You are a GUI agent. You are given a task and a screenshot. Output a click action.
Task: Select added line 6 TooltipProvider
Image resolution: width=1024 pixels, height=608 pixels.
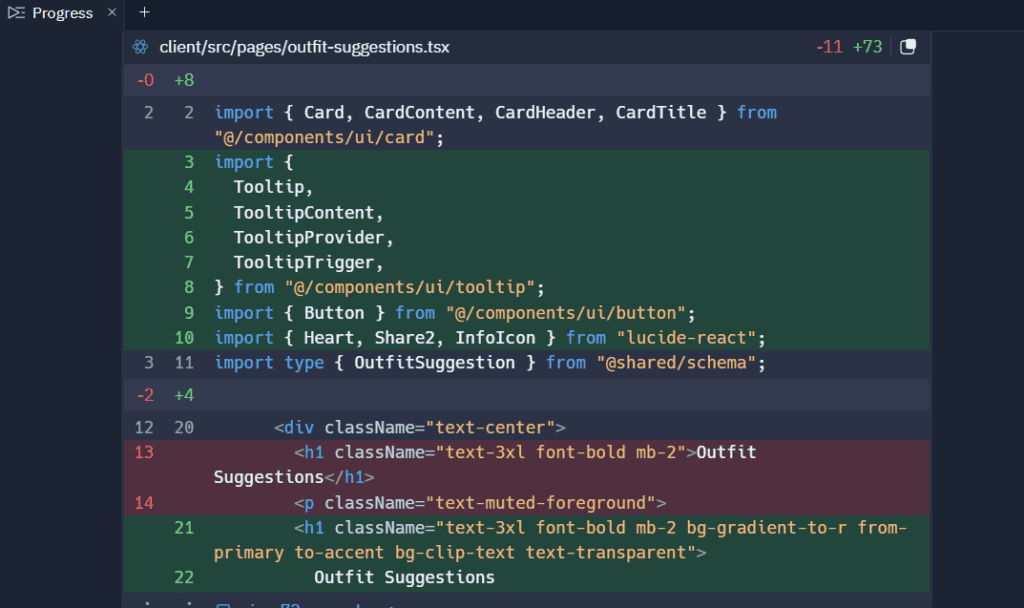click(527, 237)
